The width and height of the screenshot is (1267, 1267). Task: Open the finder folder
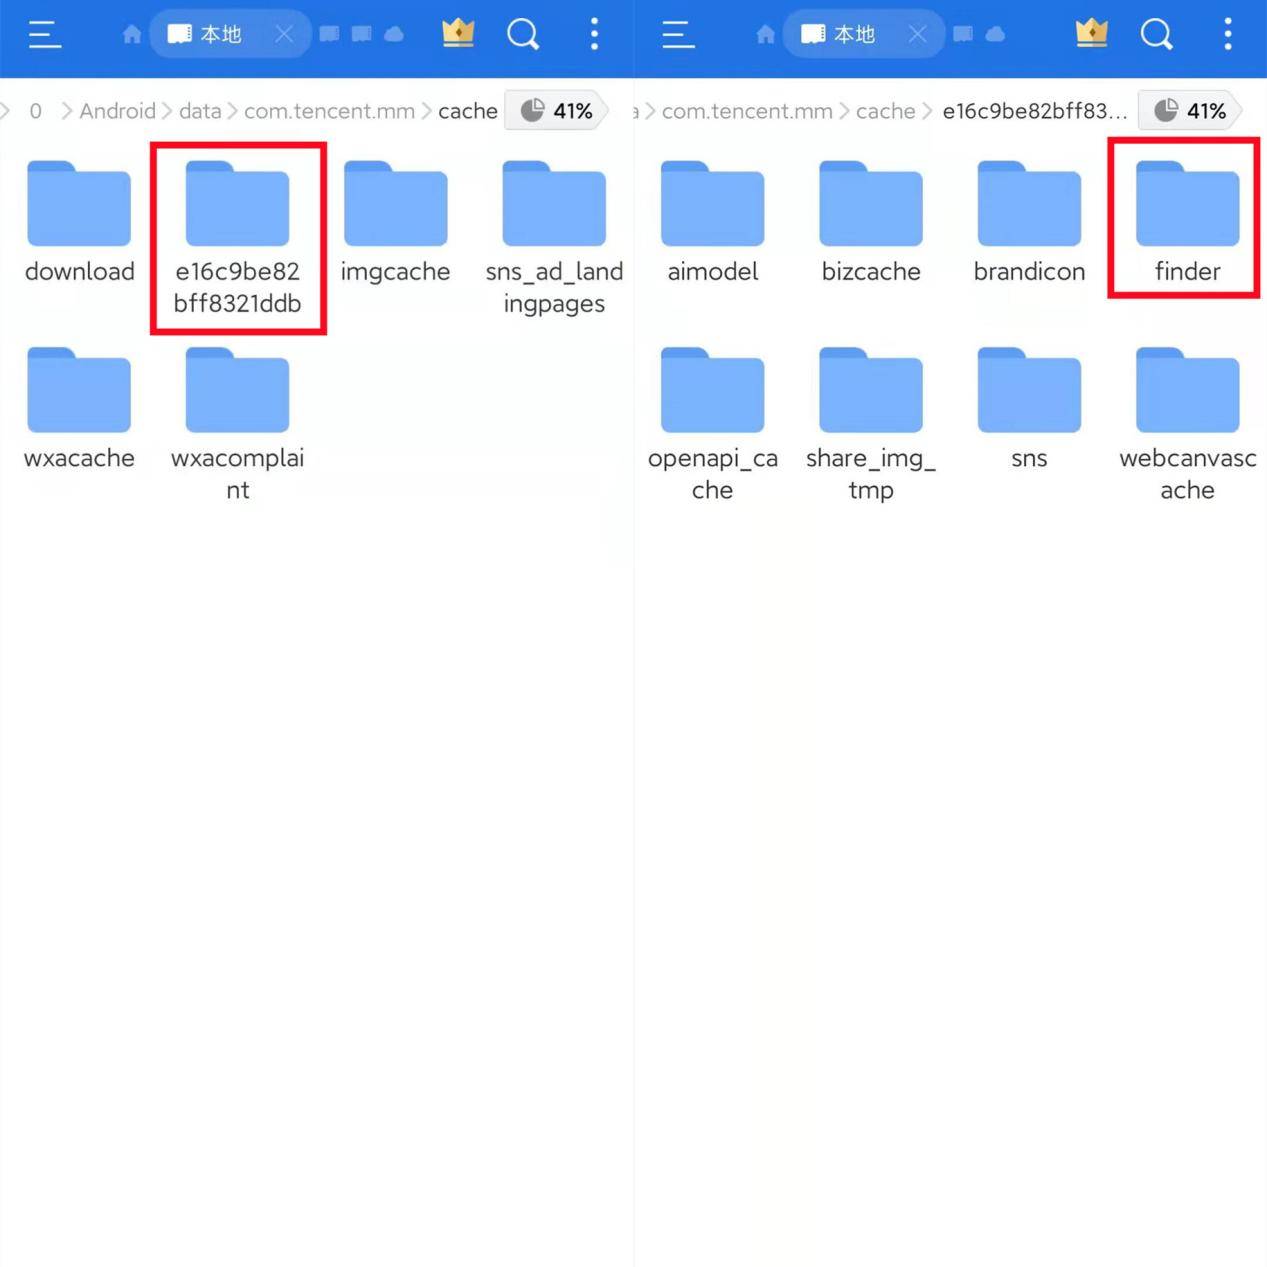[x=1187, y=224]
